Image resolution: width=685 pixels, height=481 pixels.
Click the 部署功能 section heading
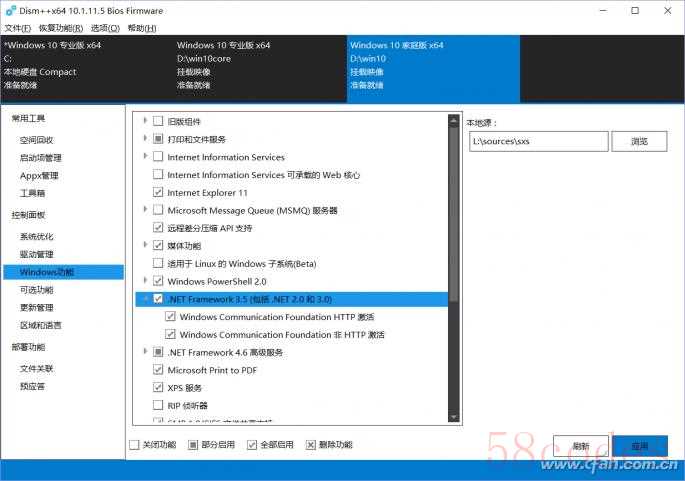(x=28, y=347)
